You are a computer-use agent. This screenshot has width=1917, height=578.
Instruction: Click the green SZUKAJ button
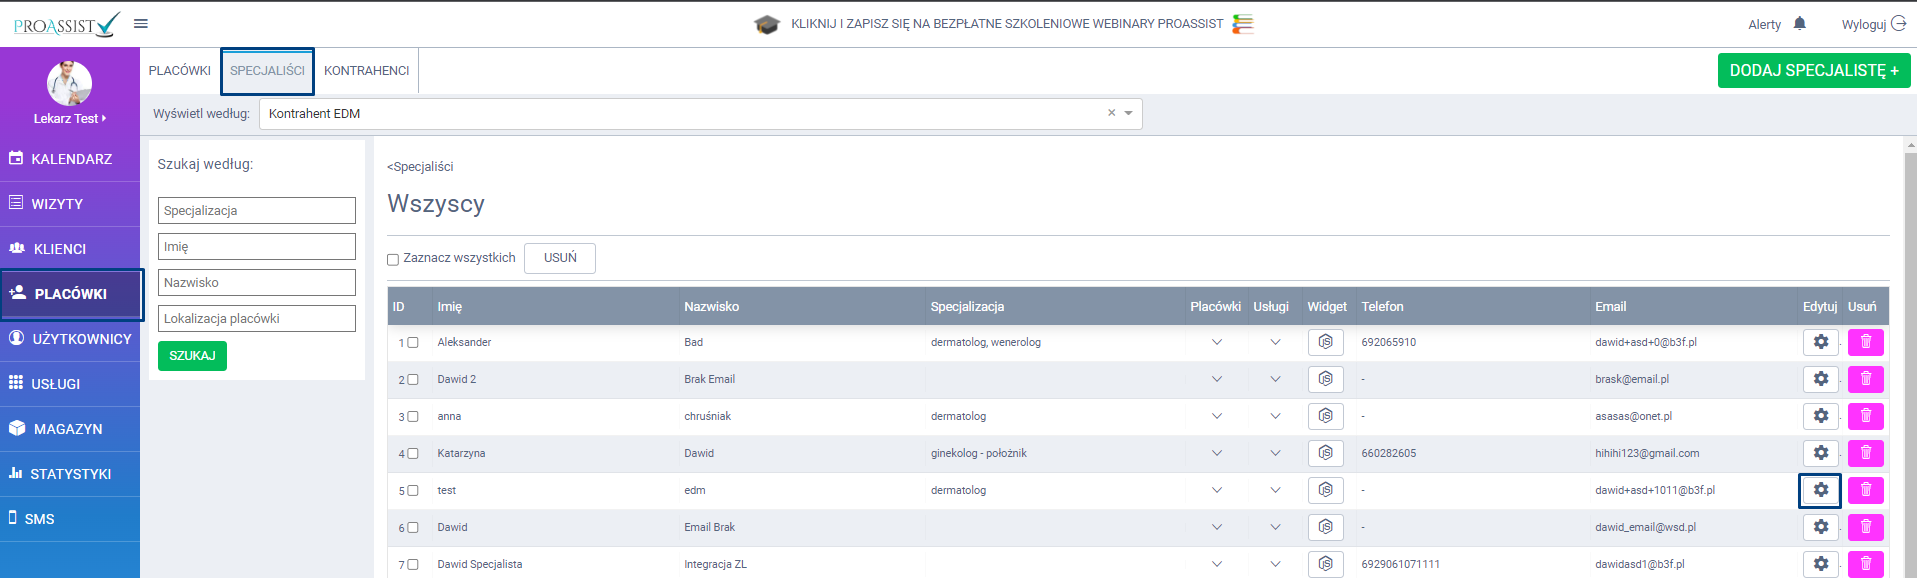click(192, 356)
